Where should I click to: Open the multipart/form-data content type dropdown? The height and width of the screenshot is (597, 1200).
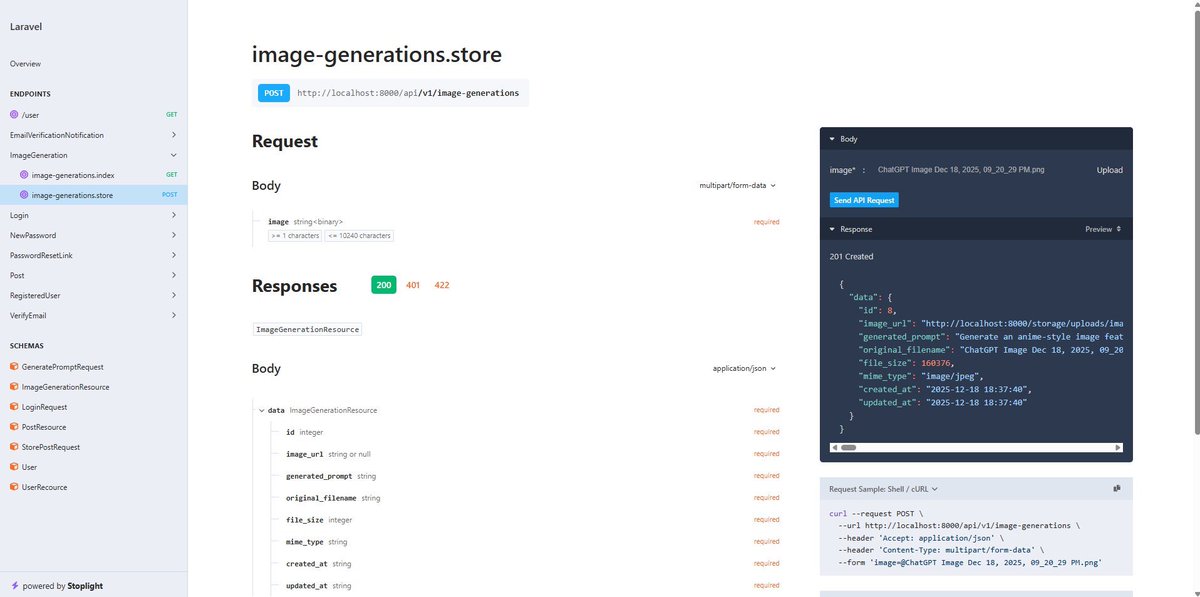pyautogui.click(x=738, y=185)
